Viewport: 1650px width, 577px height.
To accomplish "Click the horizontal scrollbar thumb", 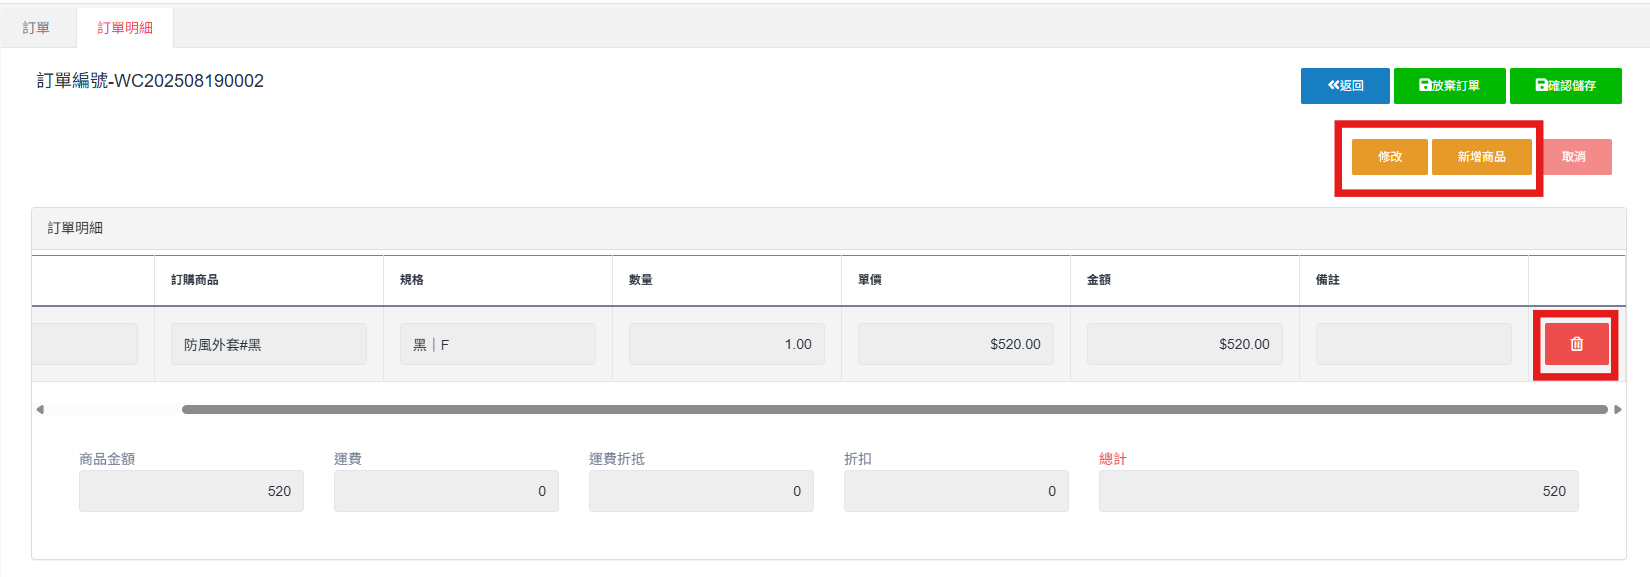I will coord(894,409).
